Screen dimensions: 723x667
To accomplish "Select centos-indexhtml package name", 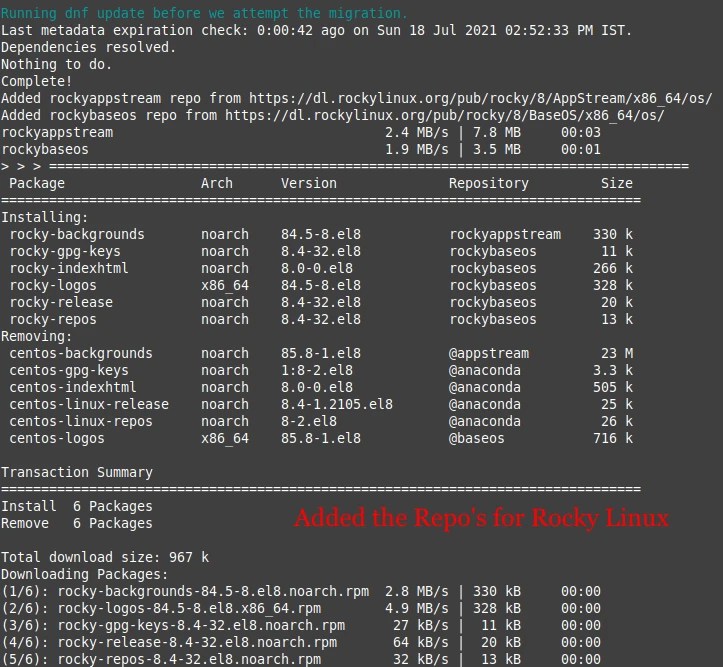I will pos(73,388).
